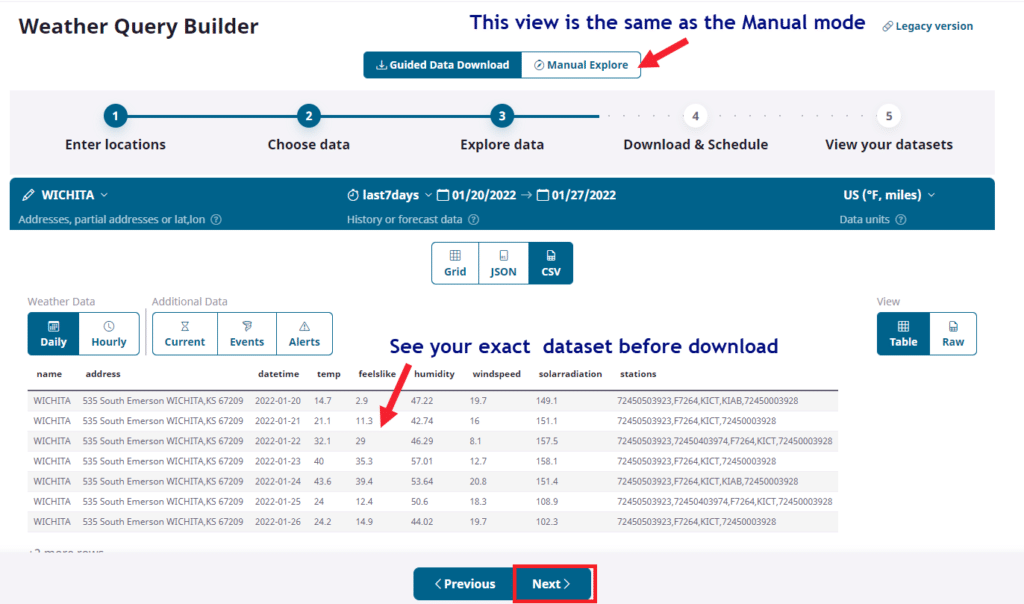Click the CSV format icon
1024x604 pixels.
pos(550,262)
